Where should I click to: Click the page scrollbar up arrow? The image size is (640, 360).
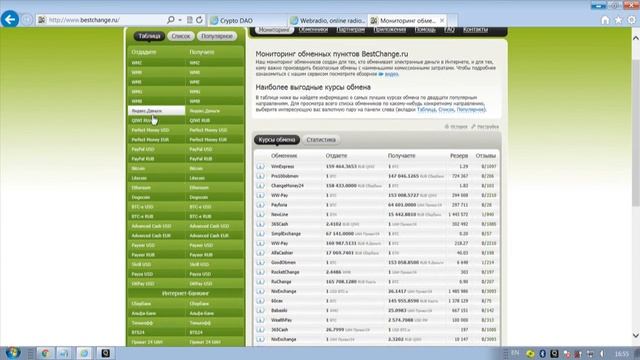tap(636, 38)
